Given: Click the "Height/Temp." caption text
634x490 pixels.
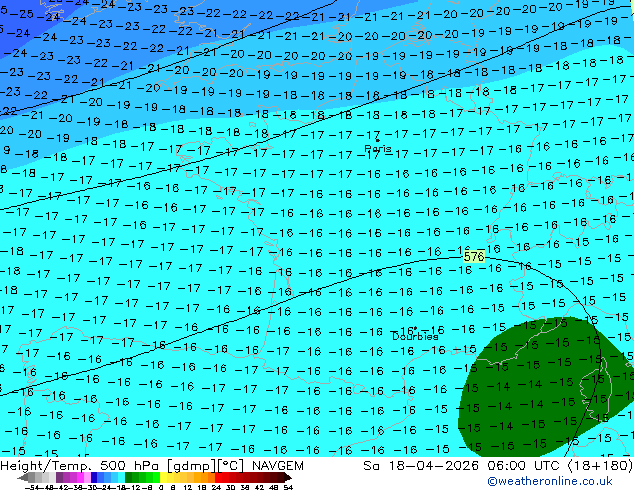Looking at the screenshot, I should pyautogui.click(x=48, y=466).
